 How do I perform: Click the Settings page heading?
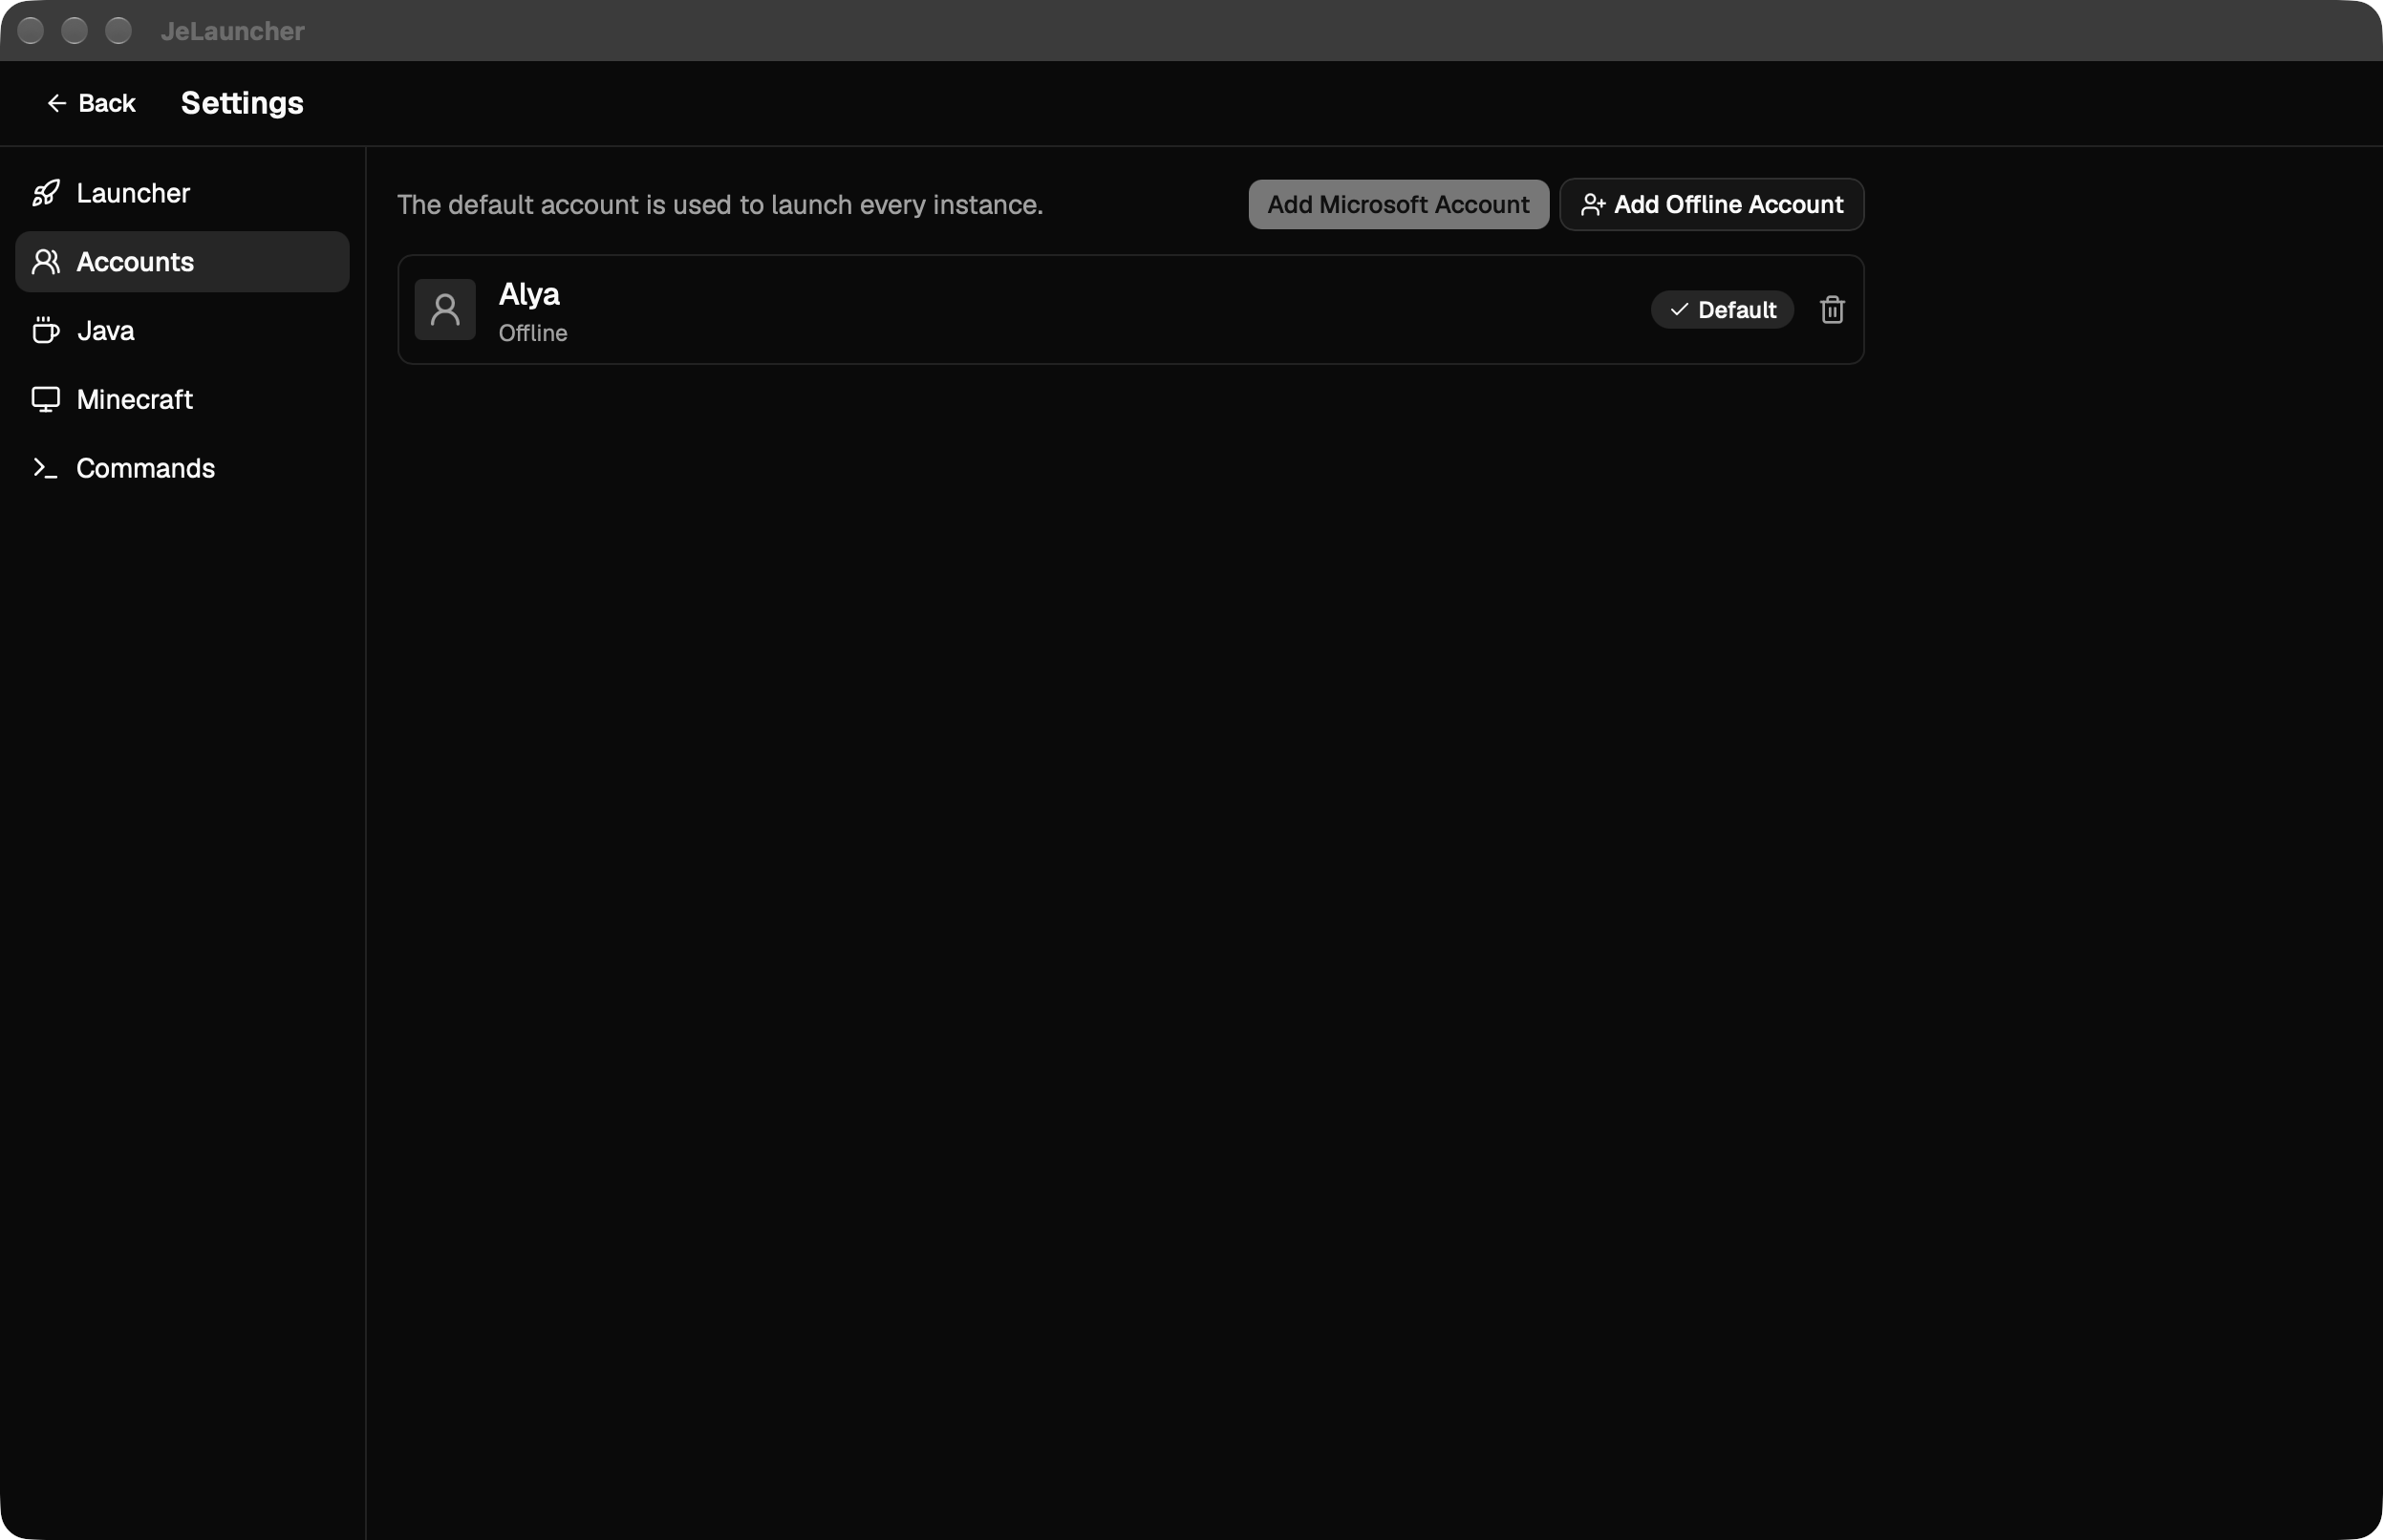[x=242, y=103]
